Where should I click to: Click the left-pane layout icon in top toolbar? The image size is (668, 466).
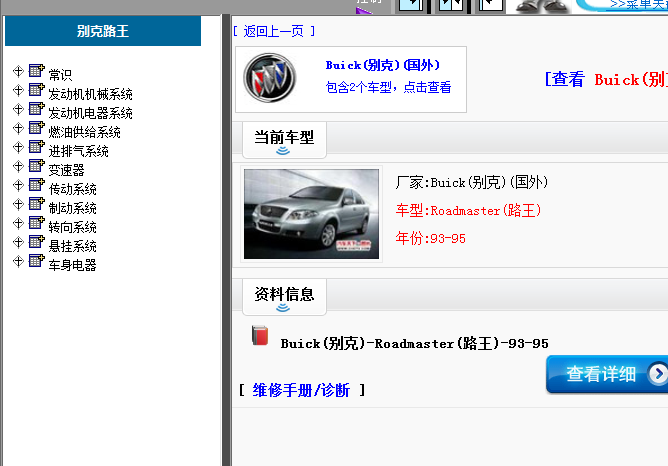click(x=410, y=4)
